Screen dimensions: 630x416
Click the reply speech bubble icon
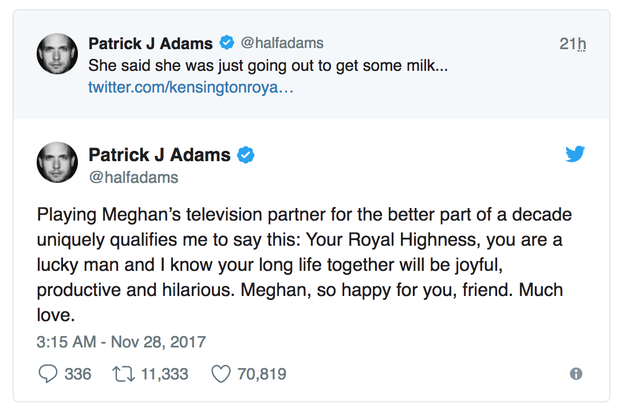pos(47,374)
